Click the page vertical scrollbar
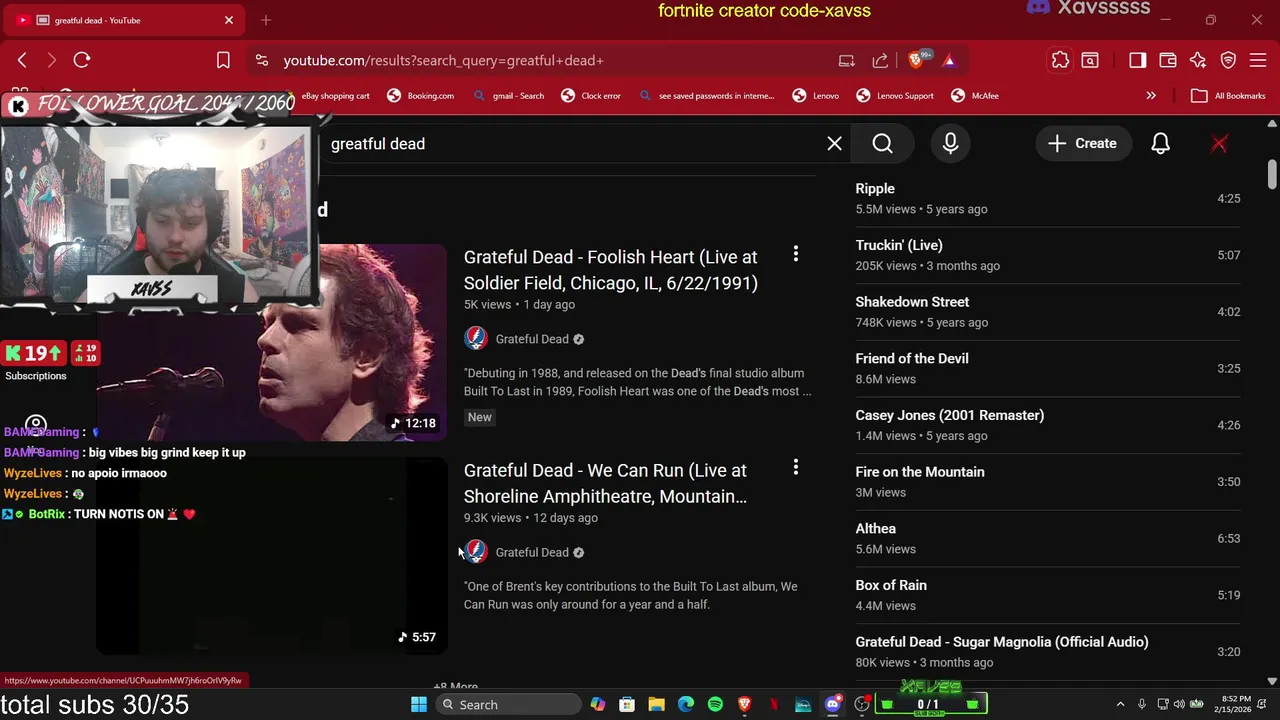 click(x=1272, y=175)
